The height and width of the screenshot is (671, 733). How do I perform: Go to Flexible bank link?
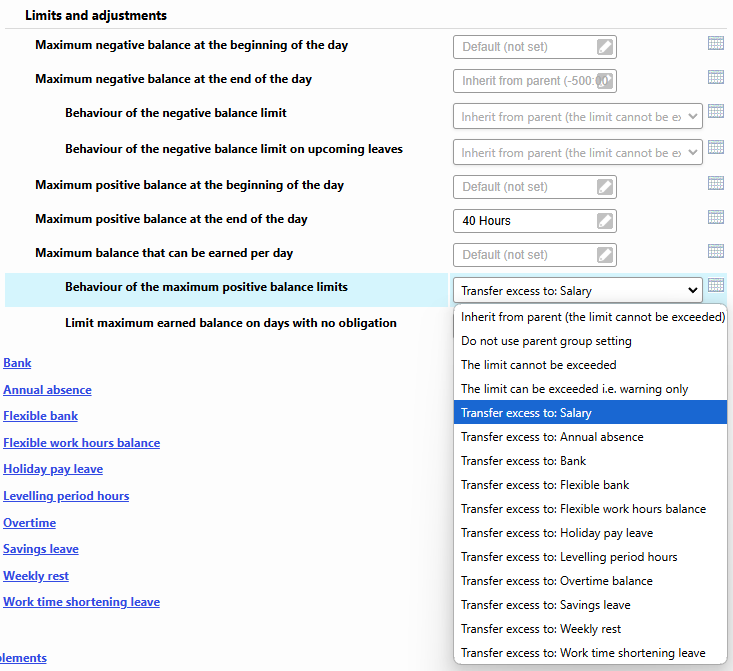[x=40, y=416]
